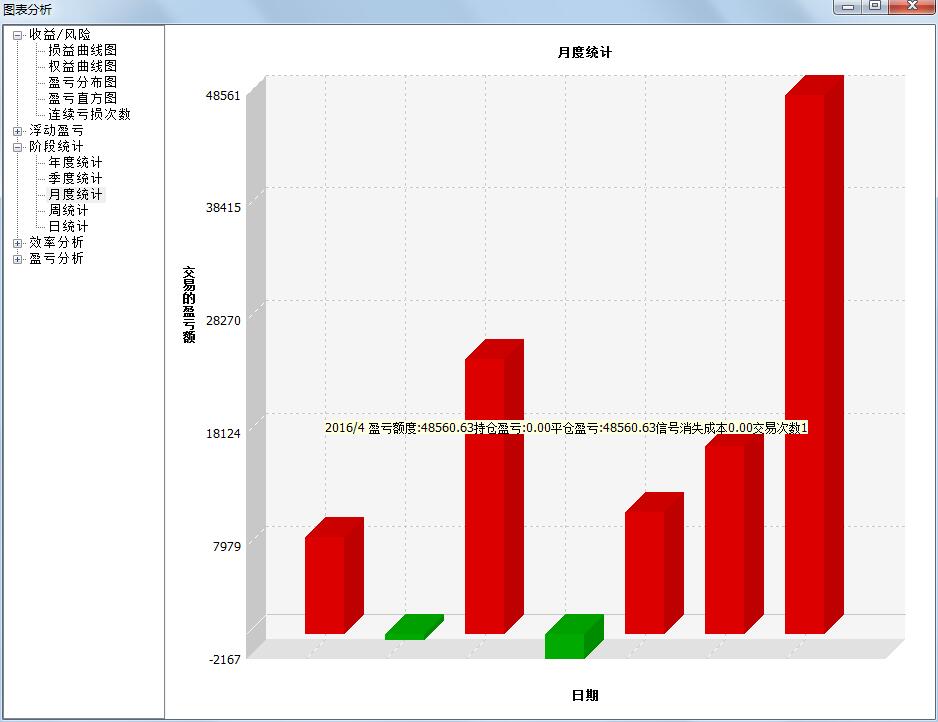Image resolution: width=938 pixels, height=722 pixels.
Task: Click the taller of the three left red bars
Action: tap(494, 486)
